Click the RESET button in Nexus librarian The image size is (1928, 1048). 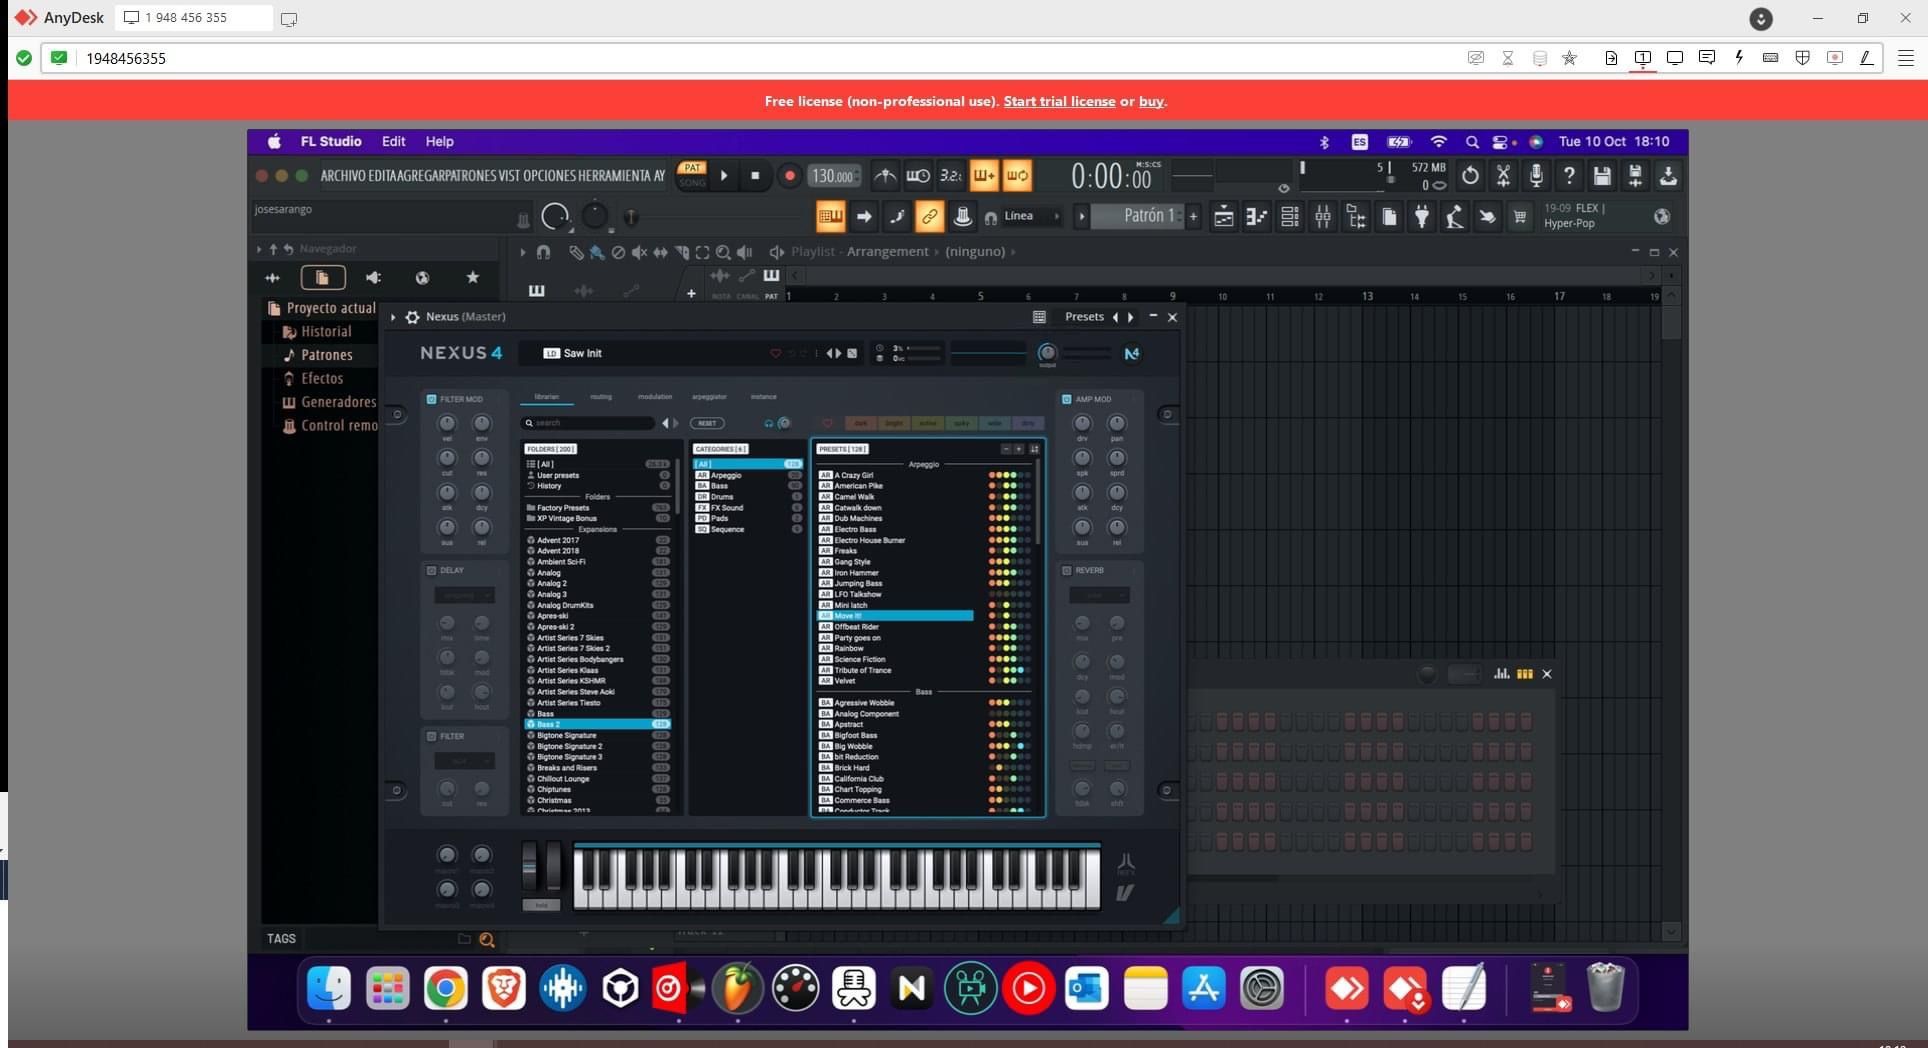point(707,423)
